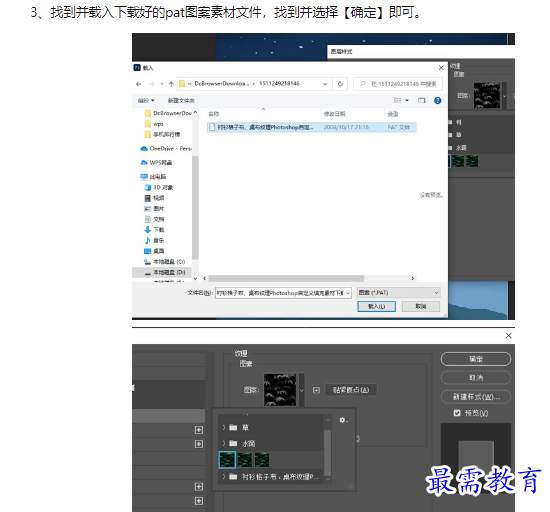Click 贴紧原点(A) snap to origin button
This screenshot has height=512, width=550.
pyautogui.click(x=351, y=390)
